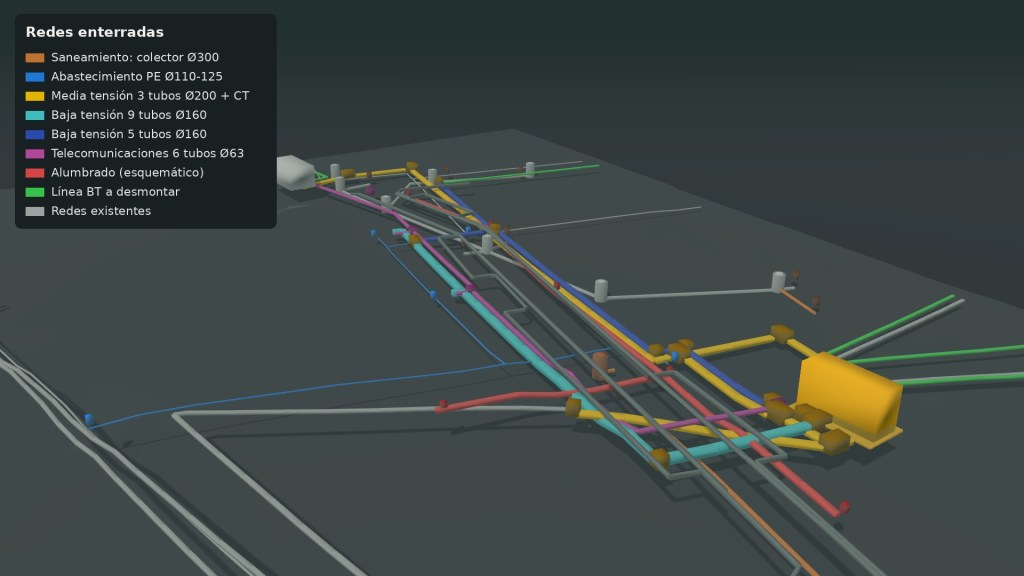Select 'Abastecimiento PE Ø110-125' legend text
The image size is (1024, 576).
tap(136, 76)
